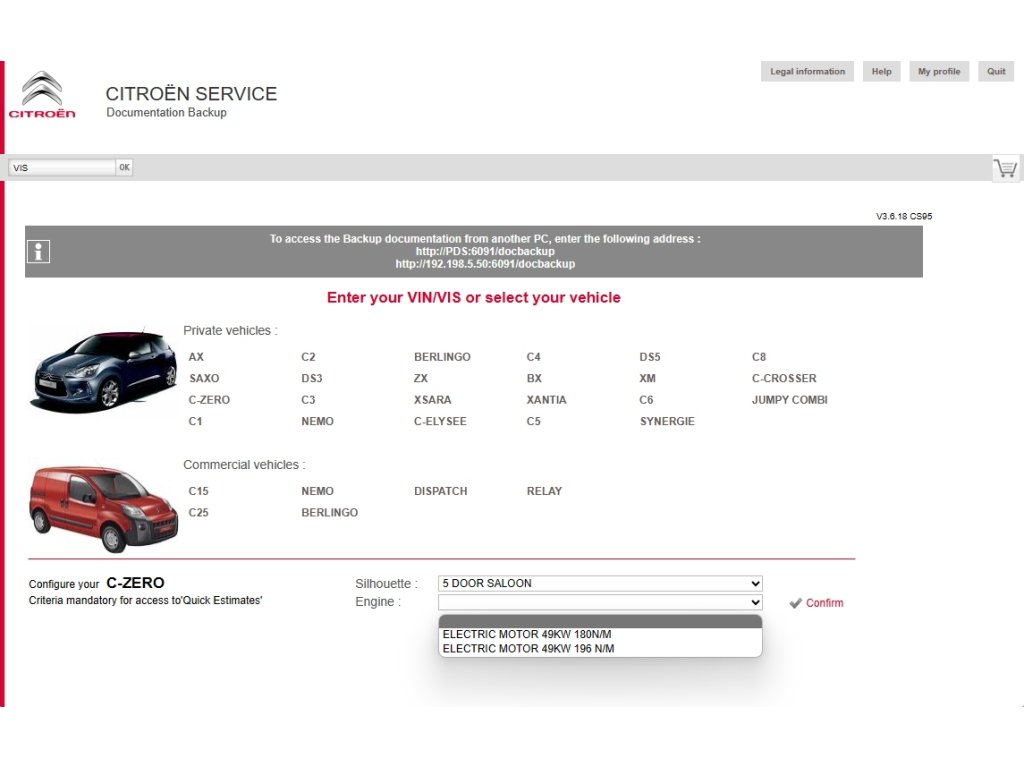Select private vehicle C3
This screenshot has width=1024, height=768.
pyautogui.click(x=308, y=400)
